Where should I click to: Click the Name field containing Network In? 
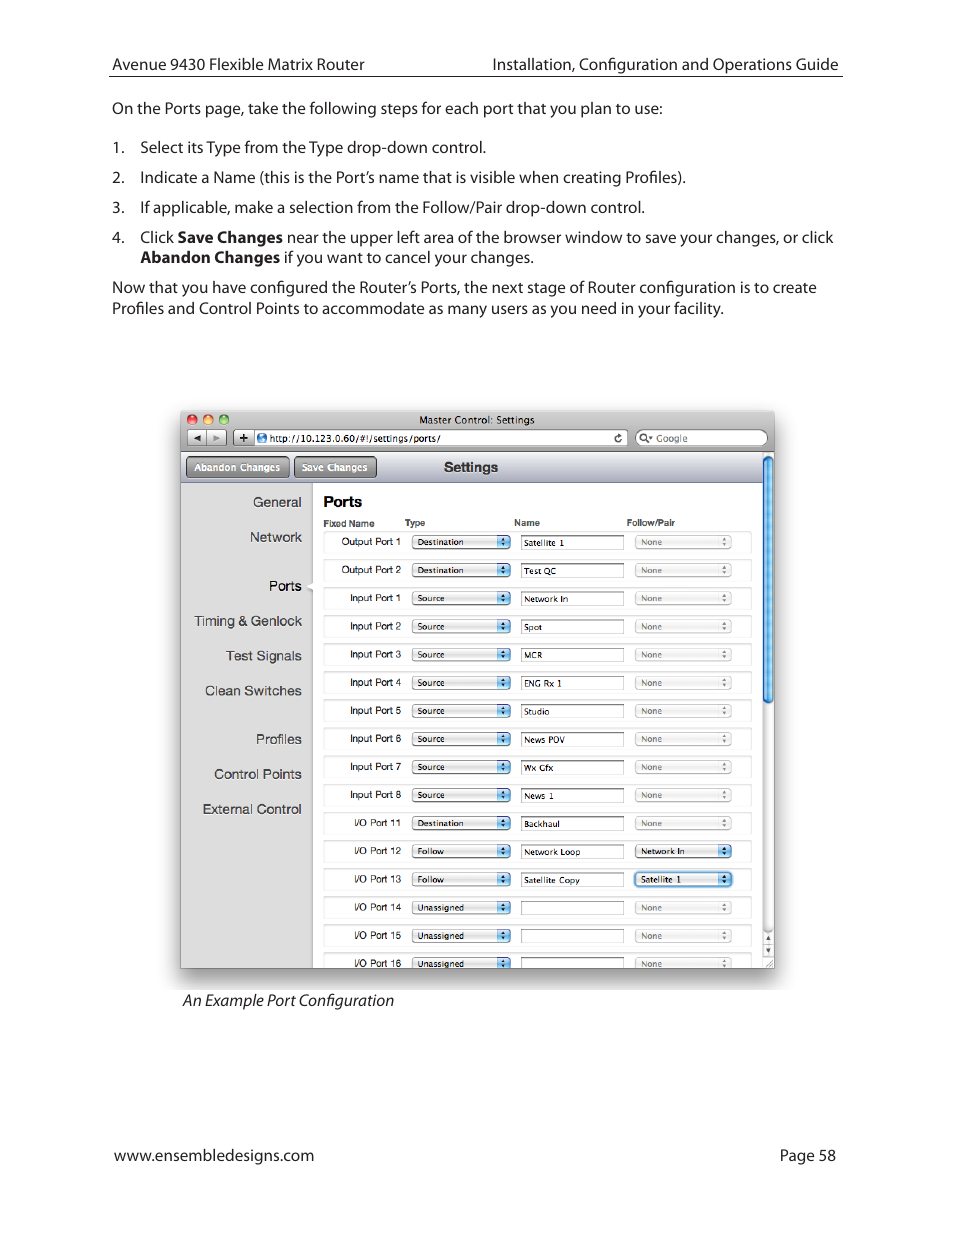tap(572, 599)
